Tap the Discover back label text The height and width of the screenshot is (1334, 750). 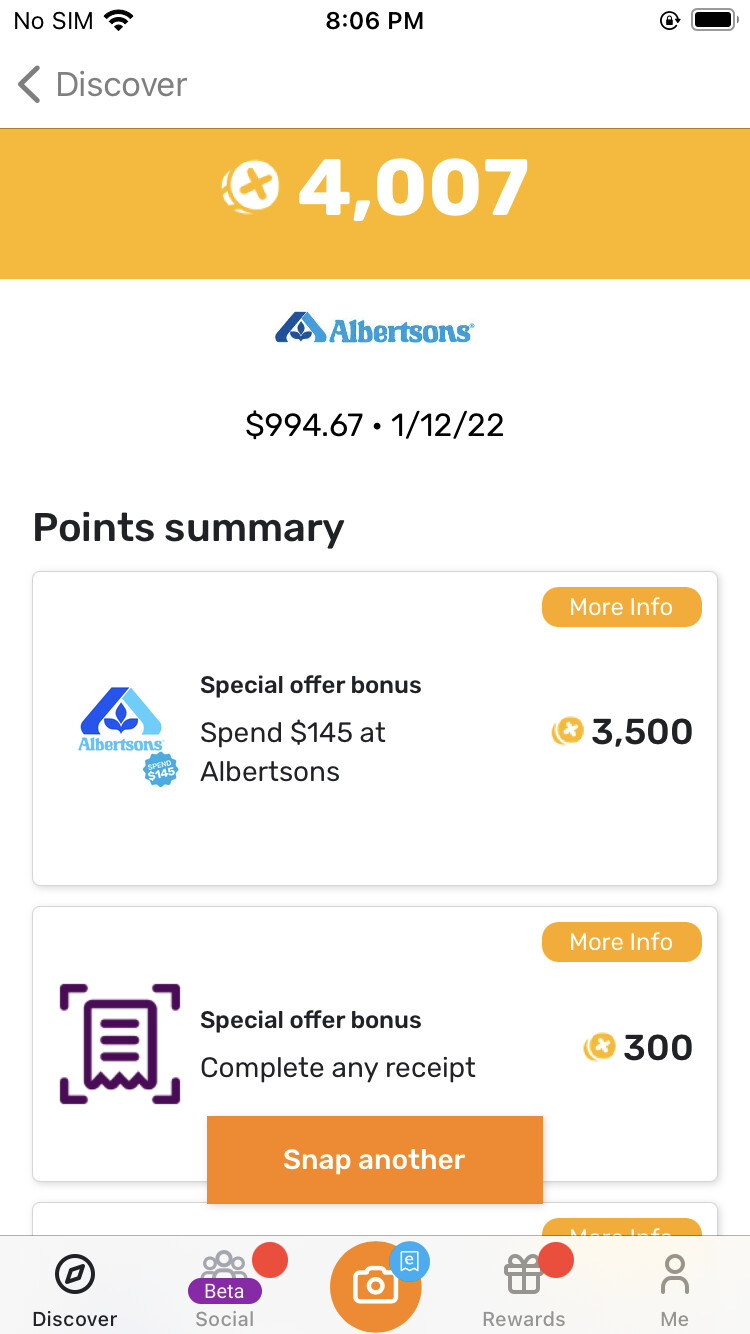coord(121,85)
